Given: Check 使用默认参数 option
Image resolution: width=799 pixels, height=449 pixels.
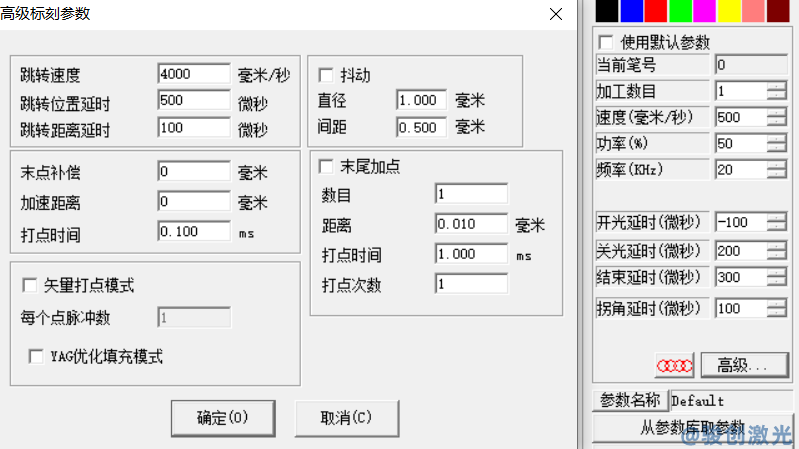Looking at the screenshot, I should click(x=606, y=42).
